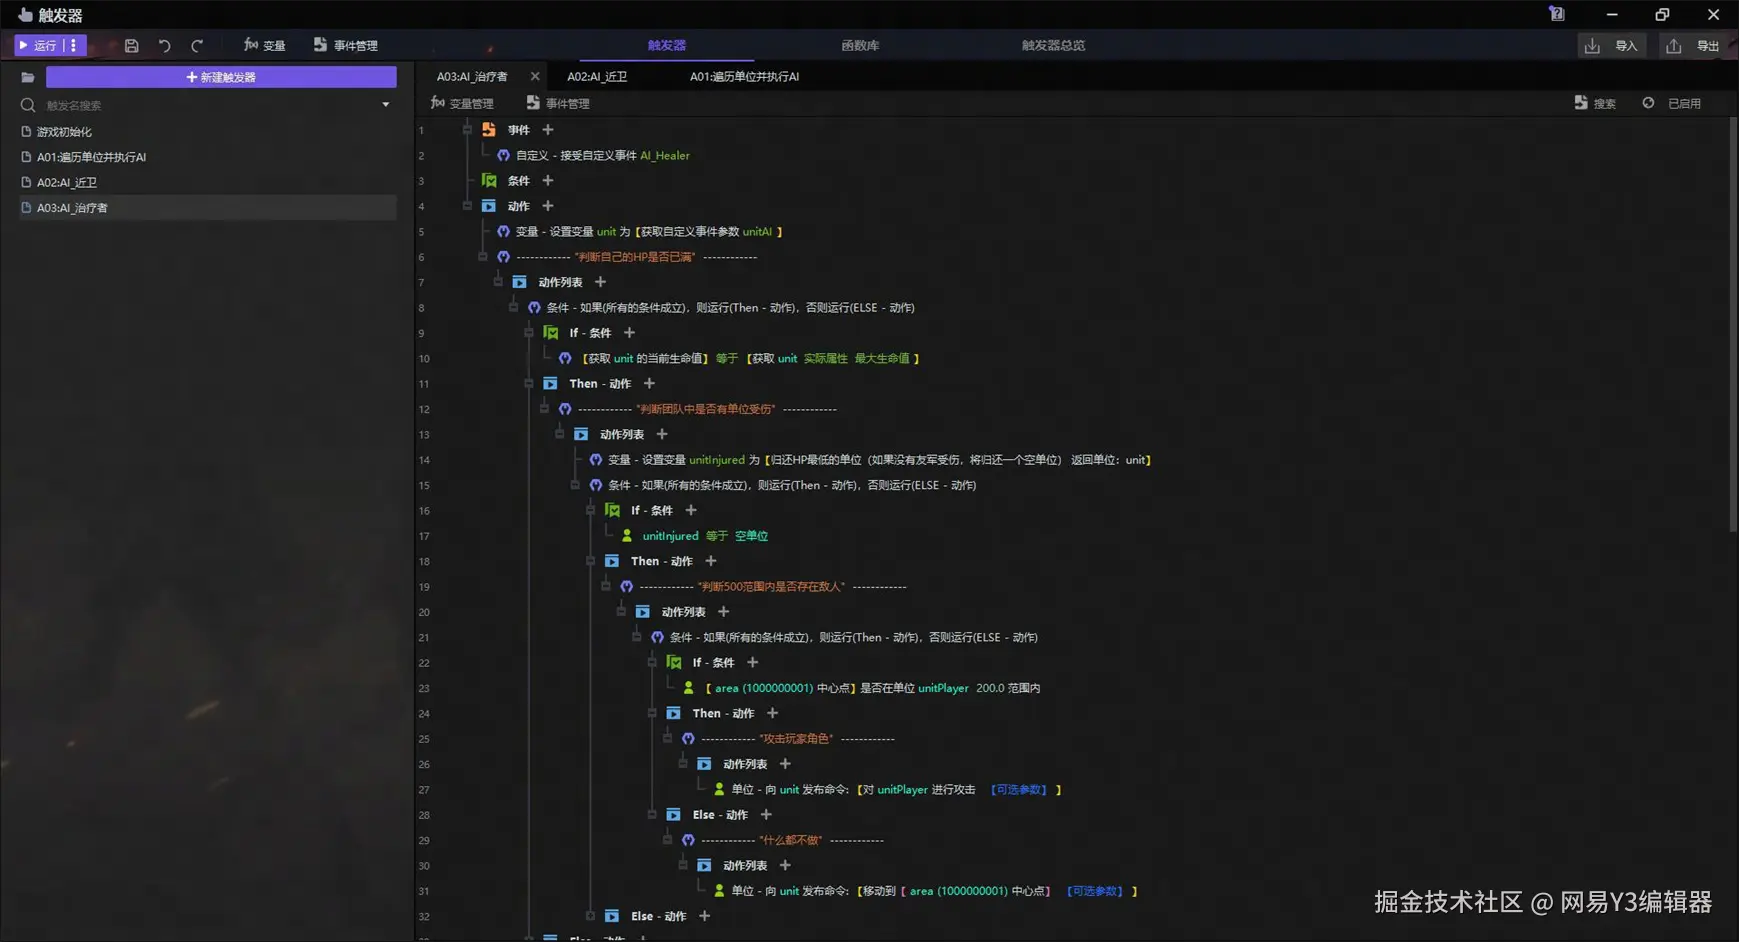
Task: Add a condition to If - 条件 on line 16
Action: coord(691,510)
